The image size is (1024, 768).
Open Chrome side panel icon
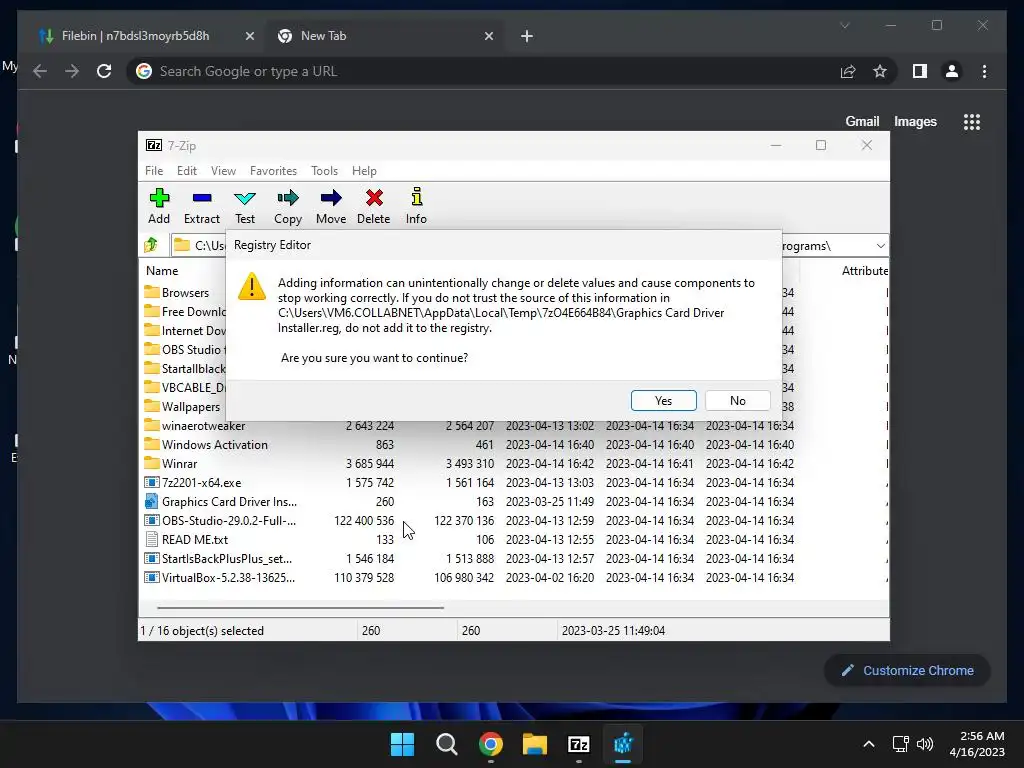coord(920,71)
